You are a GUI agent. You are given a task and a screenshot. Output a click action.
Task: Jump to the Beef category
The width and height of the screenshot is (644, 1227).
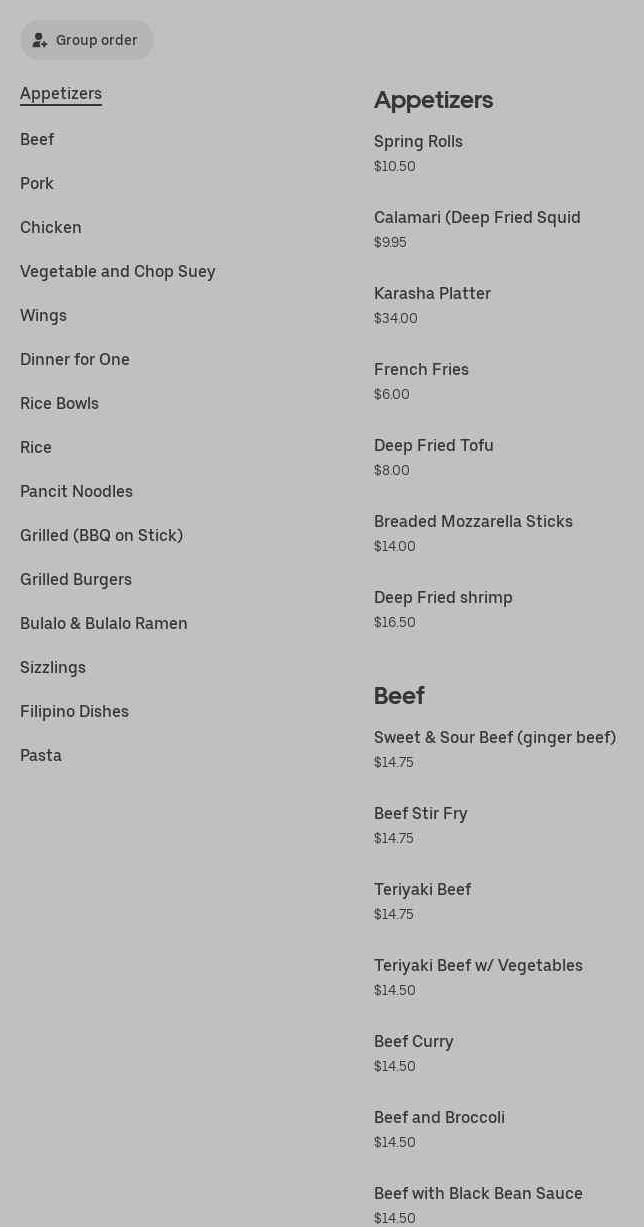click(x=37, y=140)
